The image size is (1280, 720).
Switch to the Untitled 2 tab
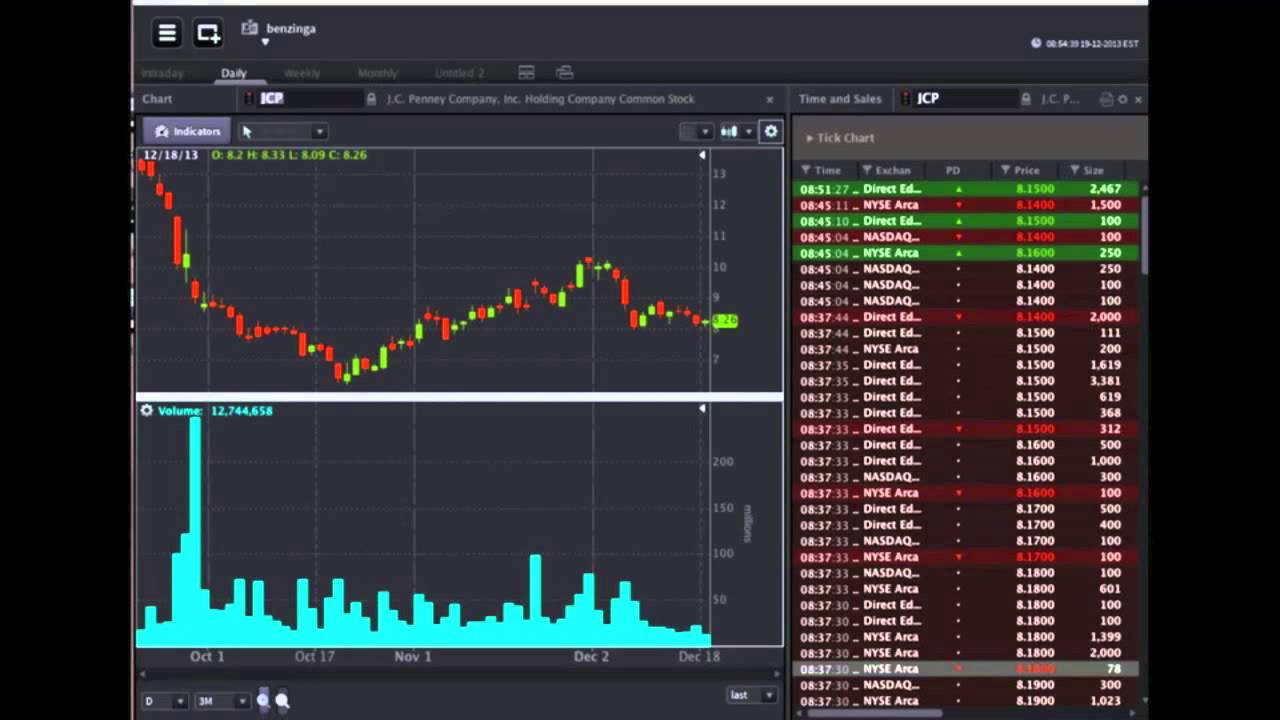click(459, 73)
